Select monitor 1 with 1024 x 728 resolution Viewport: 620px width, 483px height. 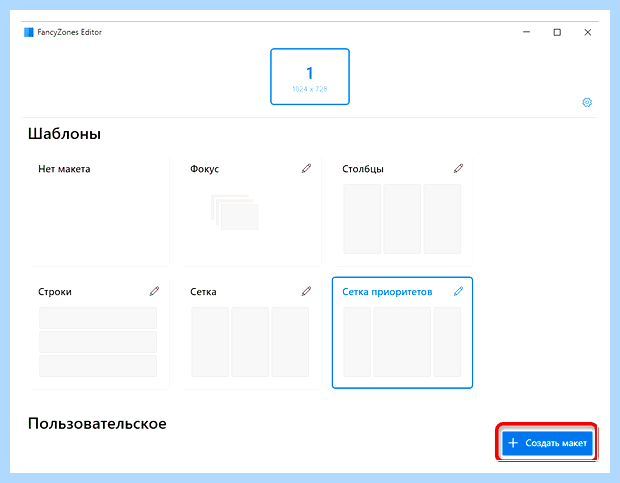(310, 77)
